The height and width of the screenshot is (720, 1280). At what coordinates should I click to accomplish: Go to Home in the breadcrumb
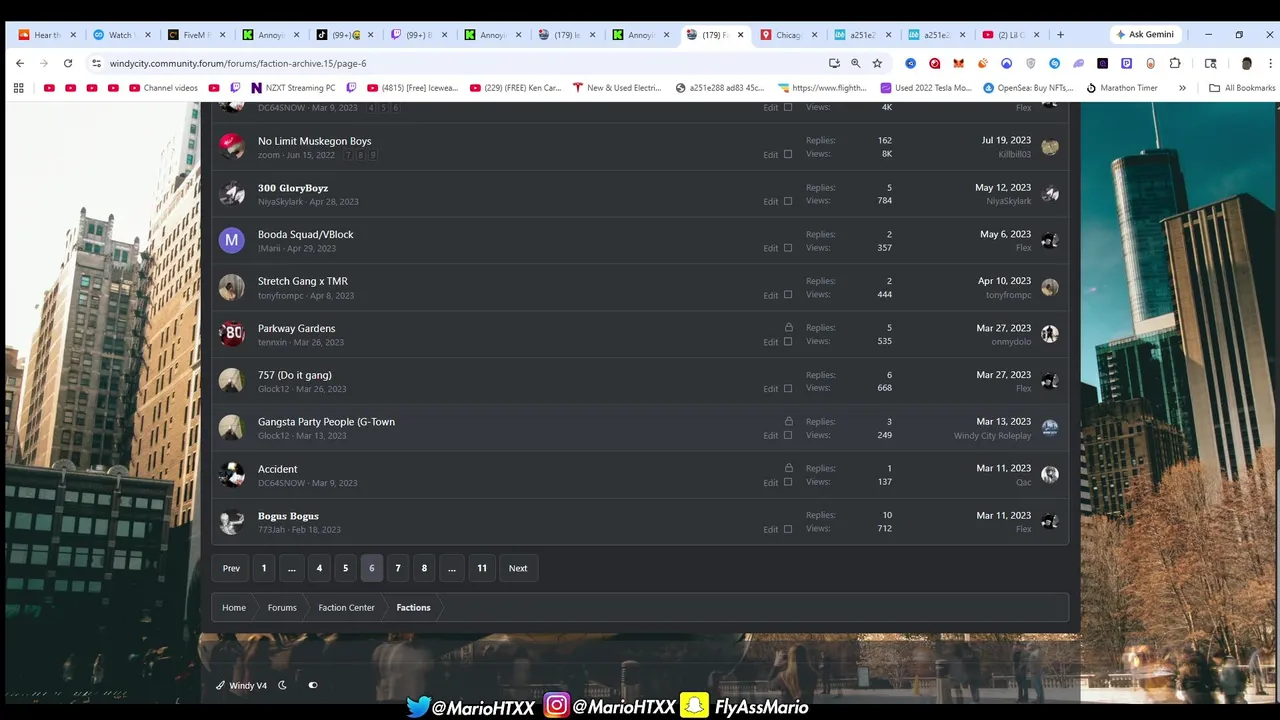(234, 607)
